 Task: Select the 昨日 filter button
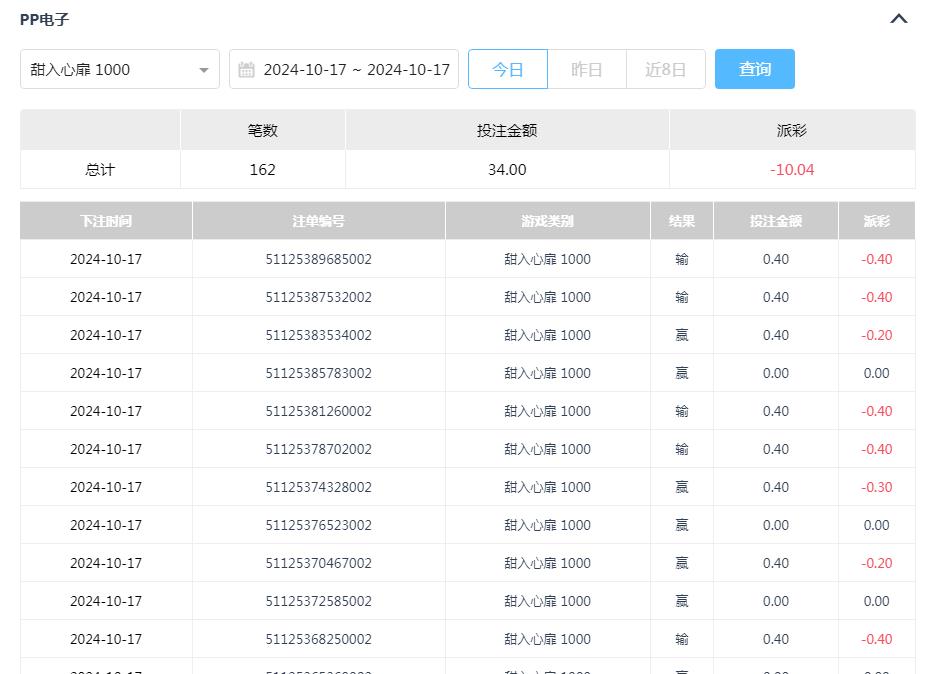click(x=587, y=68)
